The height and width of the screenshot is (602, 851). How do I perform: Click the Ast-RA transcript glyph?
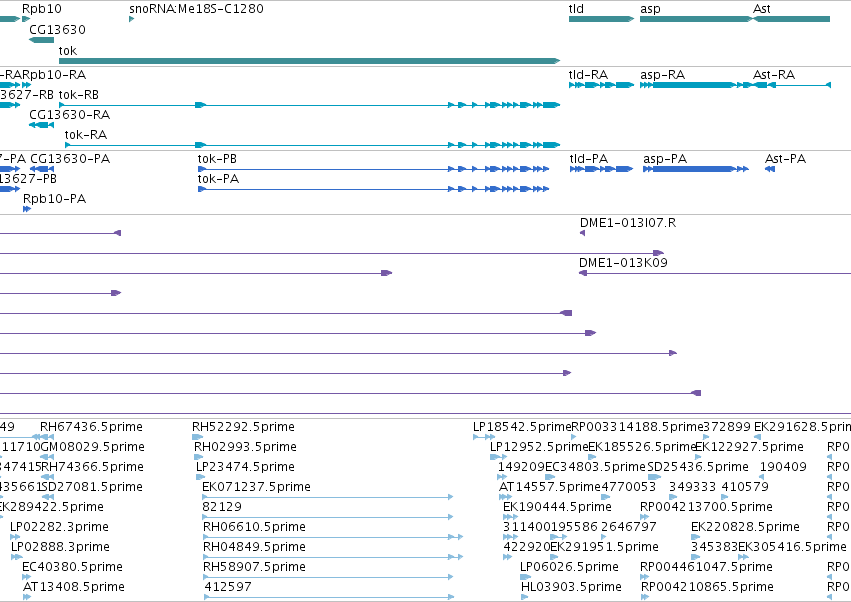(792, 85)
